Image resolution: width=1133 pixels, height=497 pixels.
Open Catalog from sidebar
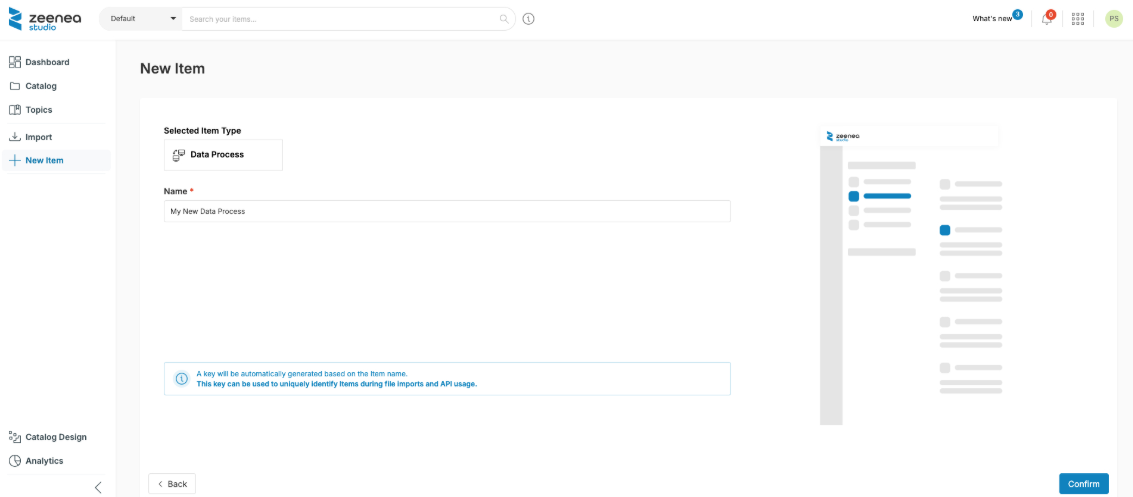(40, 86)
